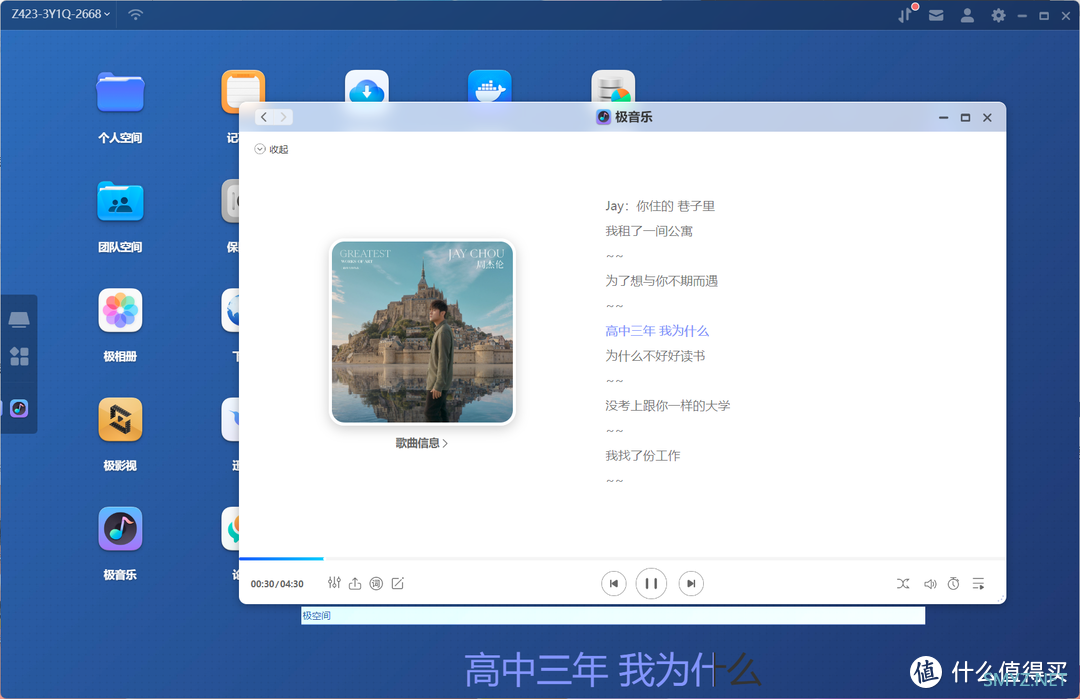Go forward in 极音乐 window
This screenshot has height=699, width=1080.
(283, 117)
